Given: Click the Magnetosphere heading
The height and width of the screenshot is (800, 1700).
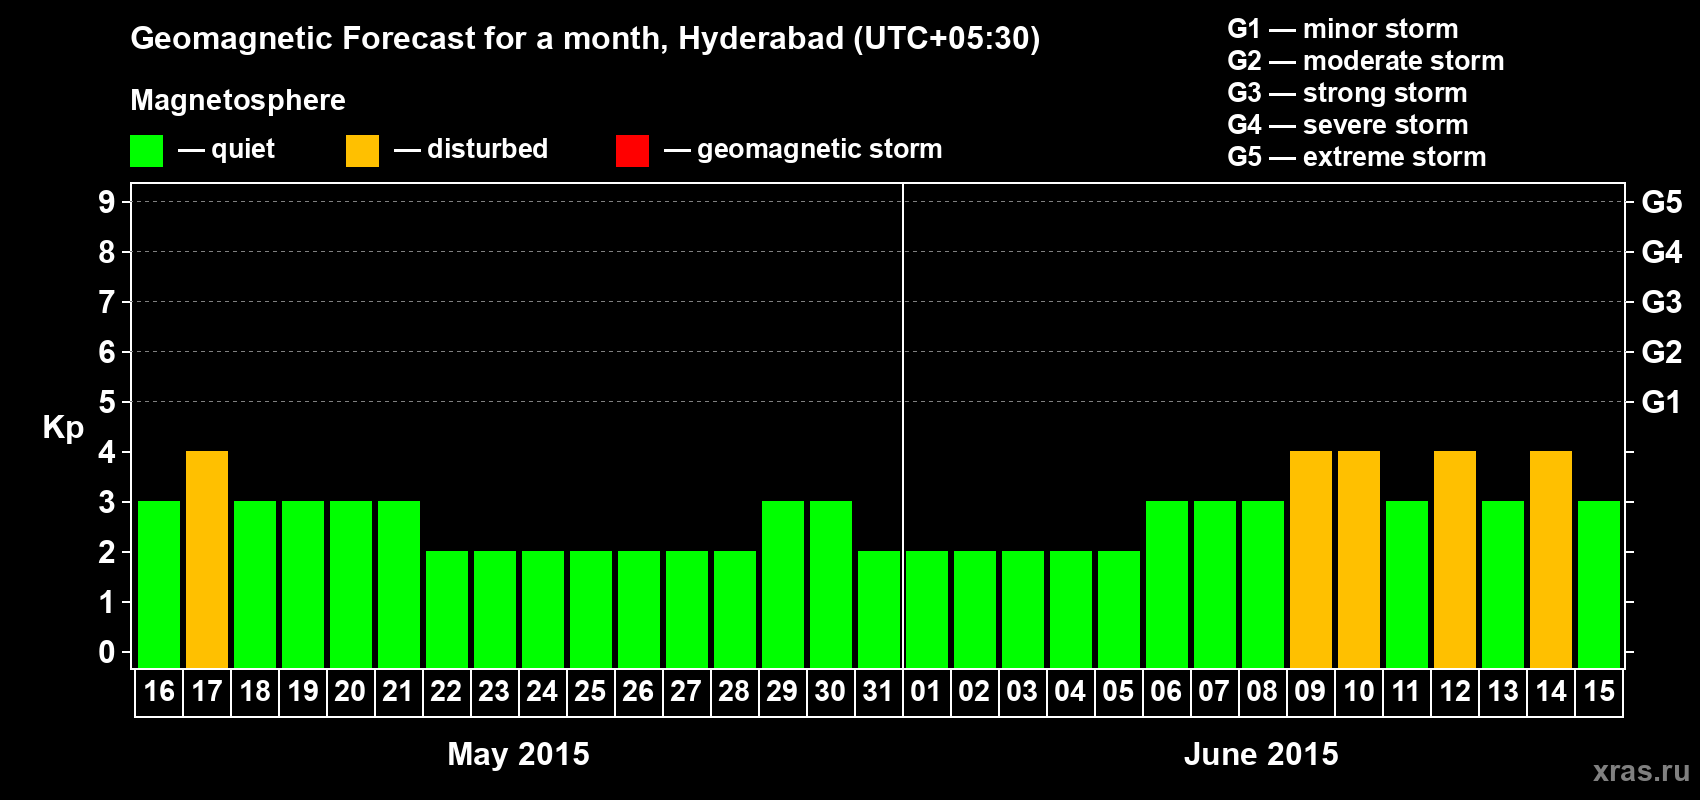Looking at the screenshot, I should [238, 101].
